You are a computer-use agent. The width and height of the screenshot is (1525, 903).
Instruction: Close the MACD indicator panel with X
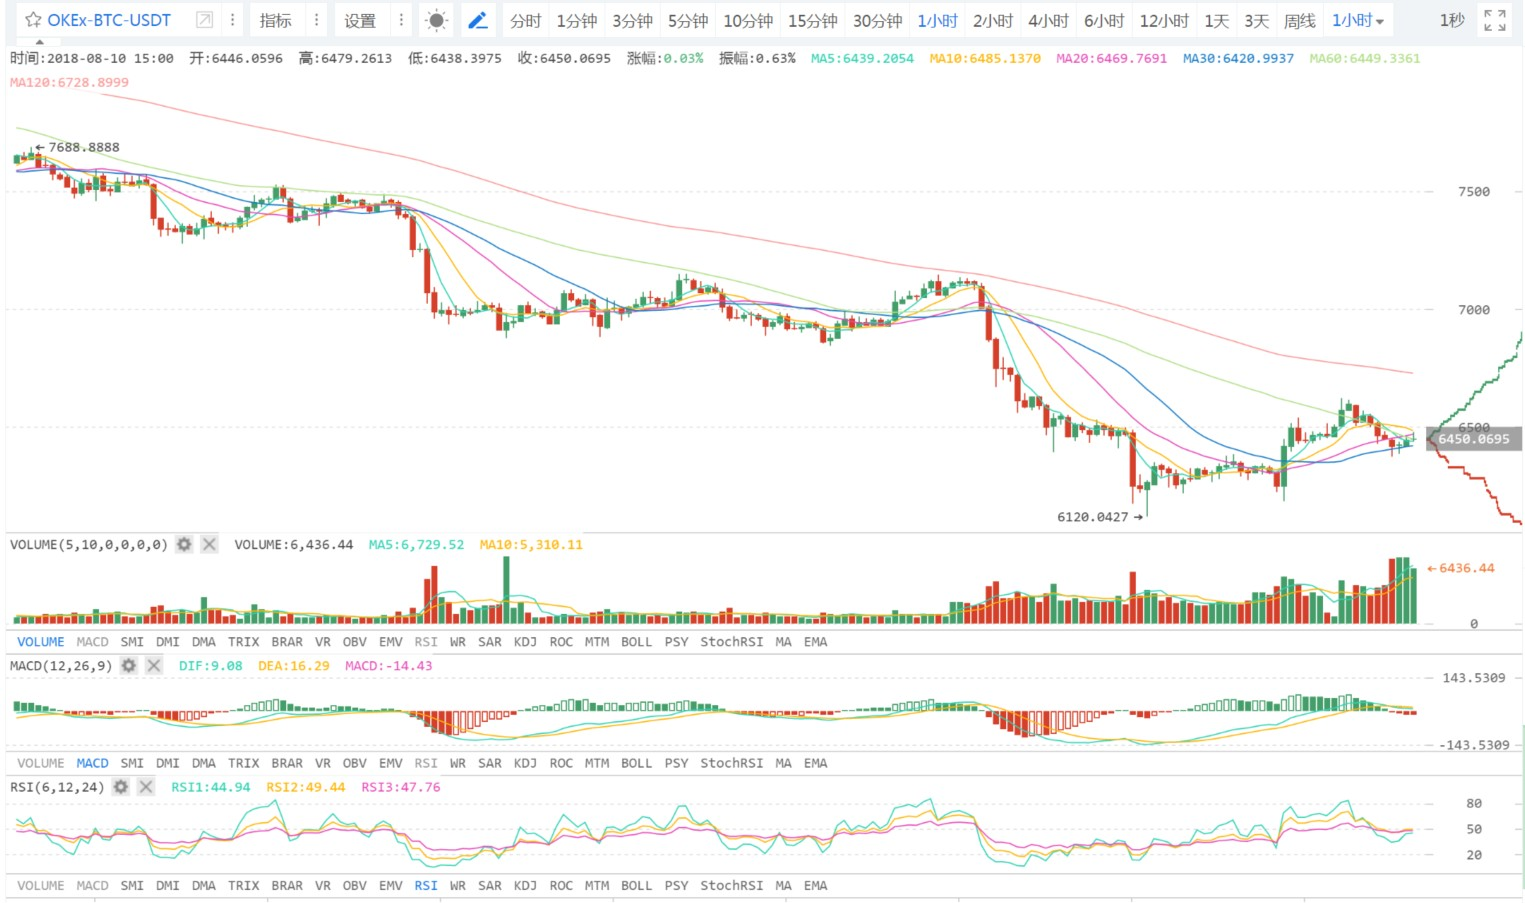click(154, 665)
